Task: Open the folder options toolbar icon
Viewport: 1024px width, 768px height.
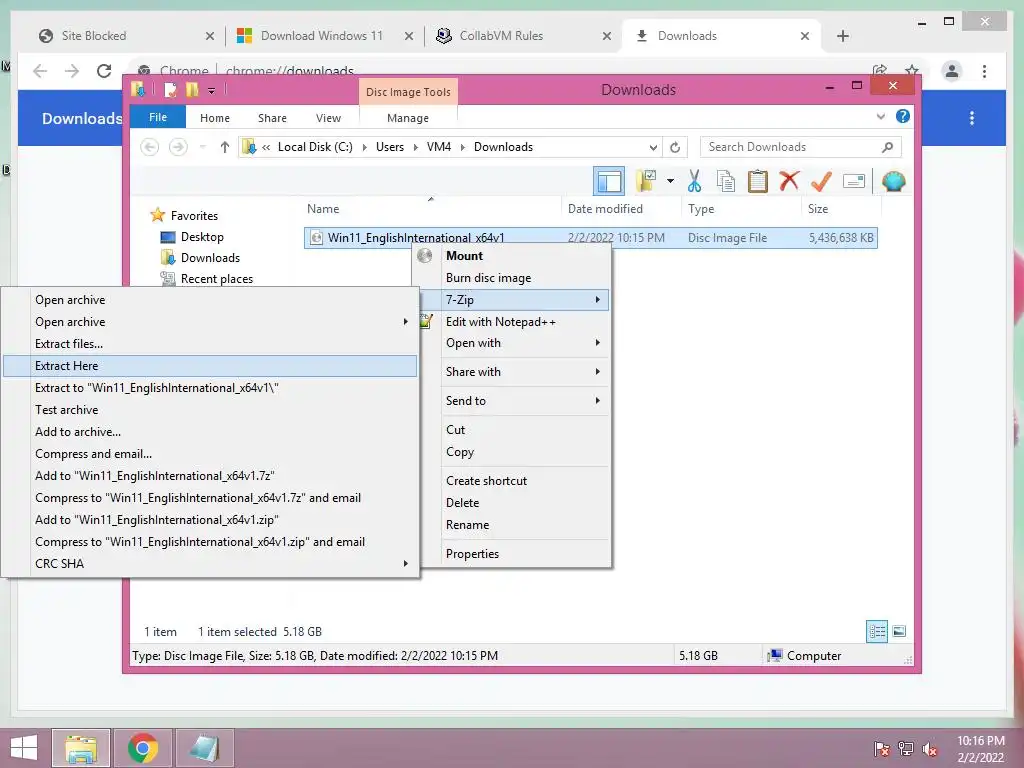Action: 646,181
